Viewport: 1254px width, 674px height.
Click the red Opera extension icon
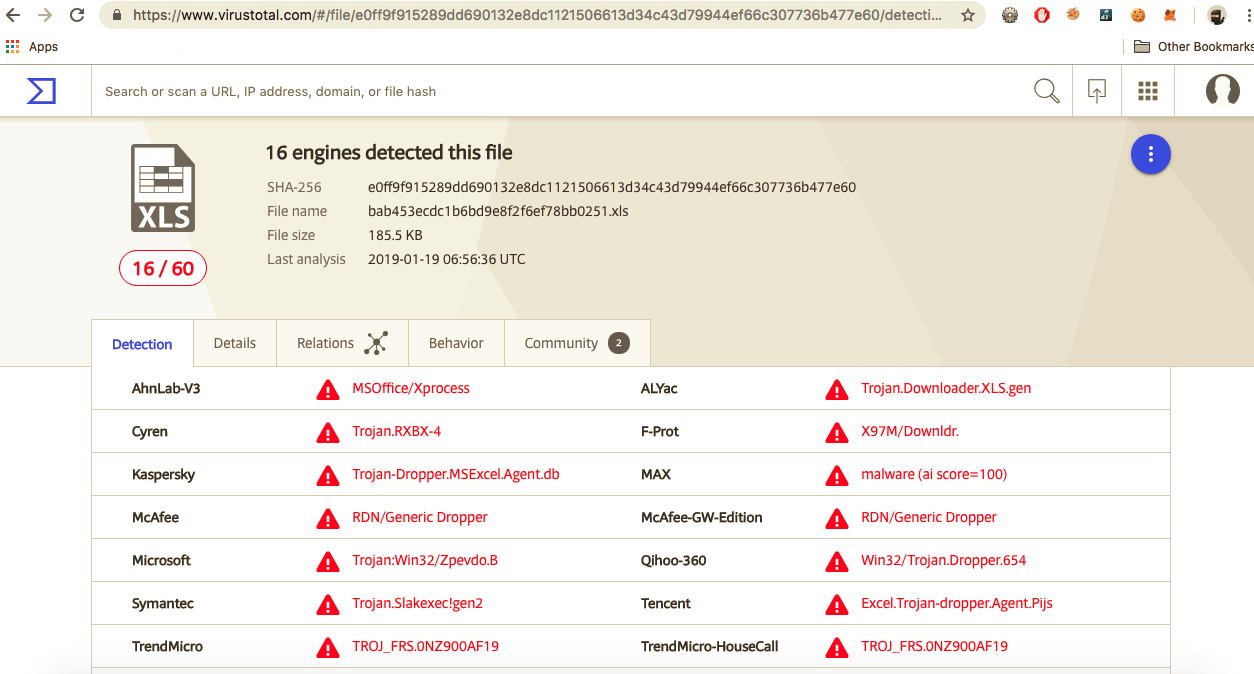(1041, 15)
